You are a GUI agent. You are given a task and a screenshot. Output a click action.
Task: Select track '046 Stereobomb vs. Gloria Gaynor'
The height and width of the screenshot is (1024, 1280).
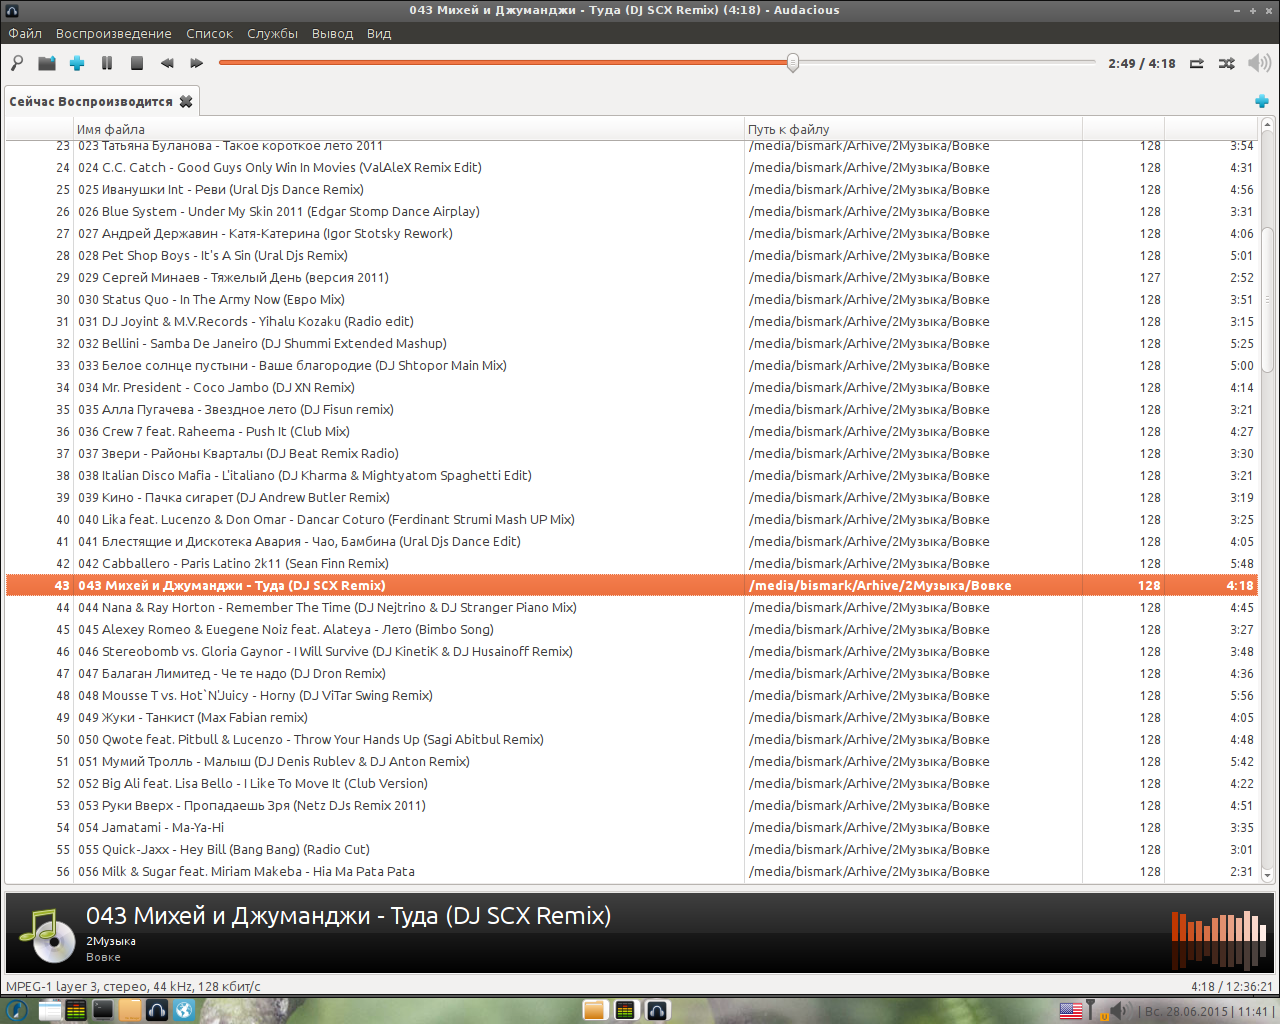630,652
